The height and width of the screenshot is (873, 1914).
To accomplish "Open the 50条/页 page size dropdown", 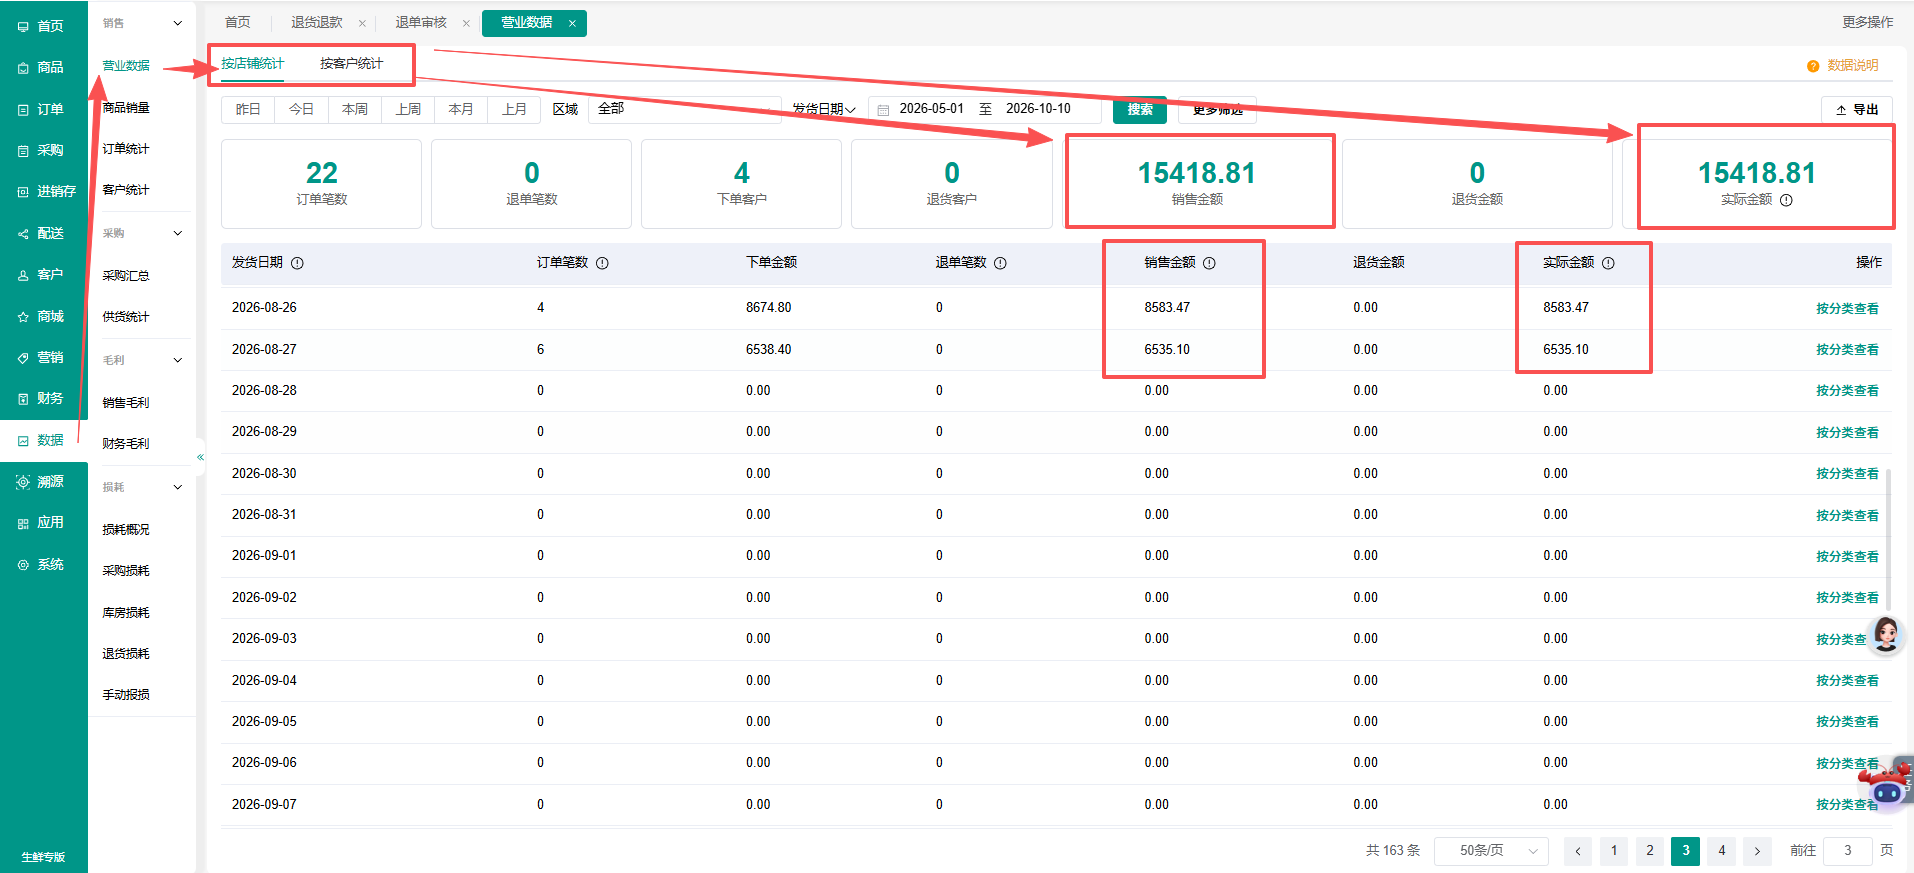I will (x=1491, y=850).
